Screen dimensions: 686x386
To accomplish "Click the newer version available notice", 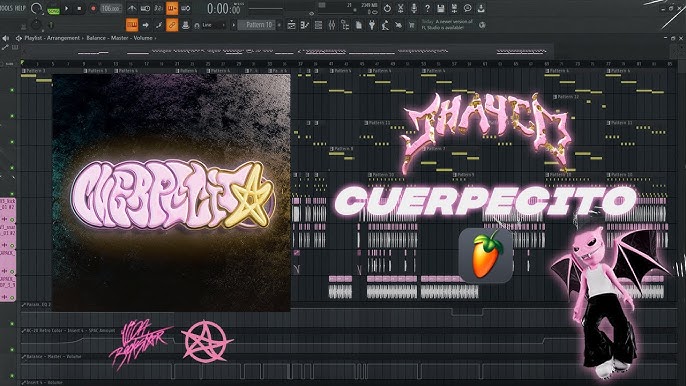I will pos(447,25).
